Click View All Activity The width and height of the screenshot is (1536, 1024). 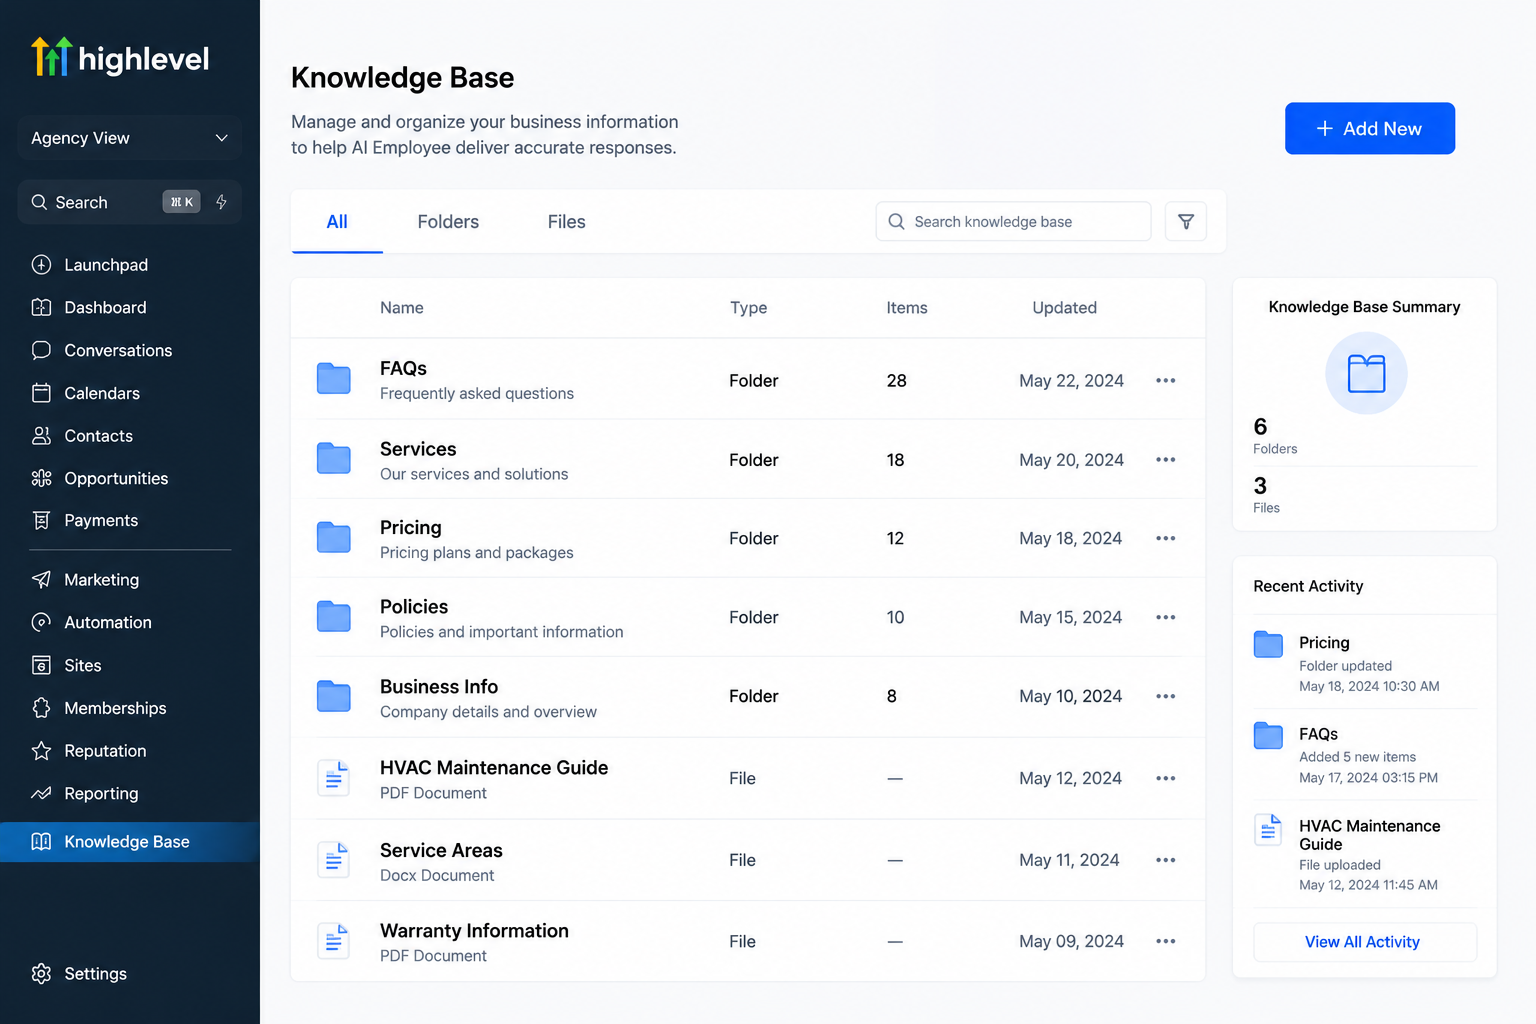[1365, 942]
